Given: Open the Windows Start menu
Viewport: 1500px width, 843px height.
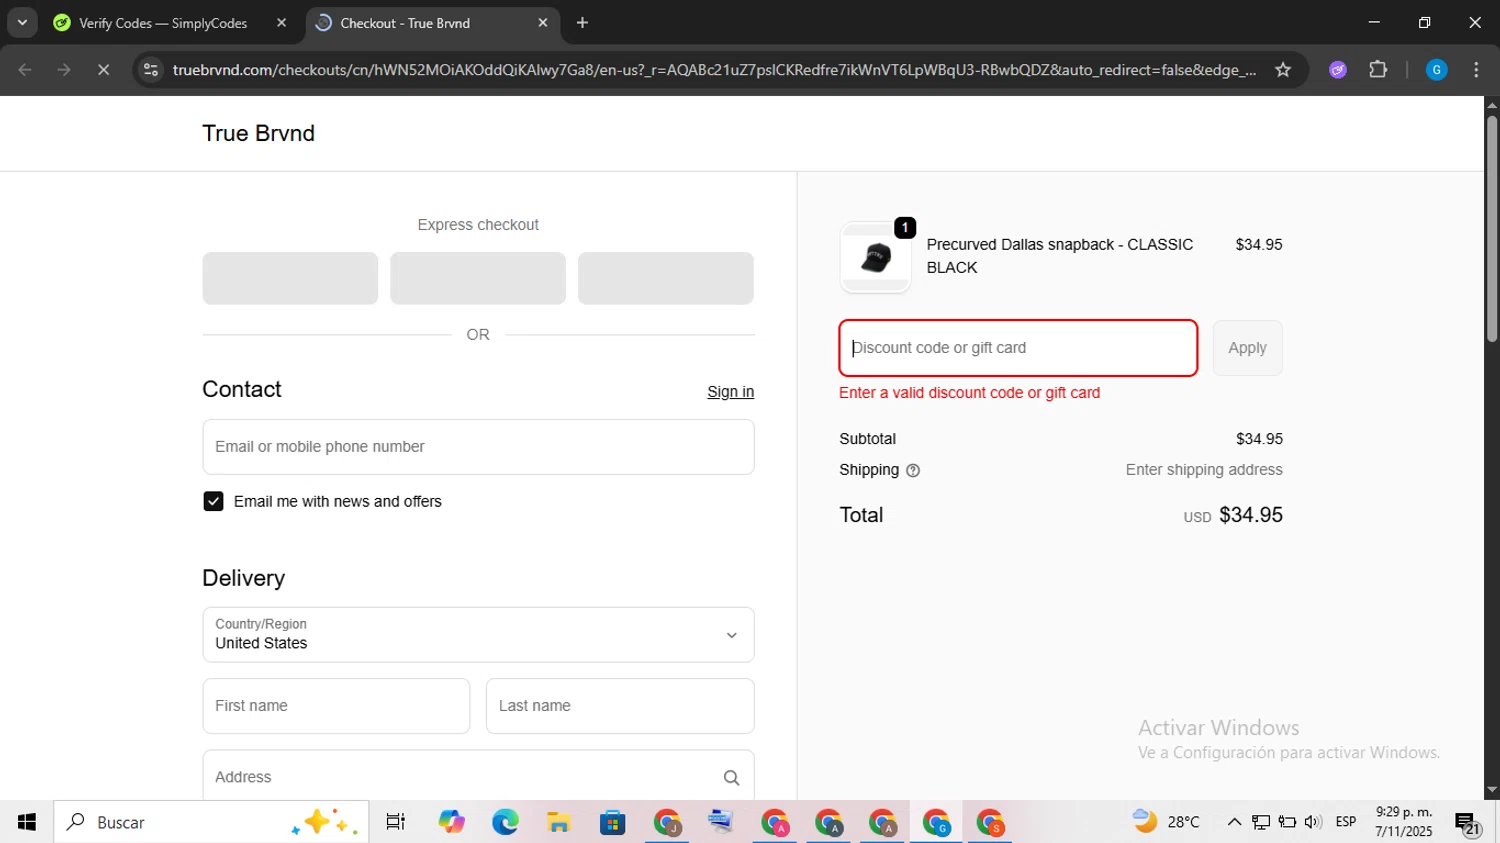Looking at the screenshot, I should [27, 822].
